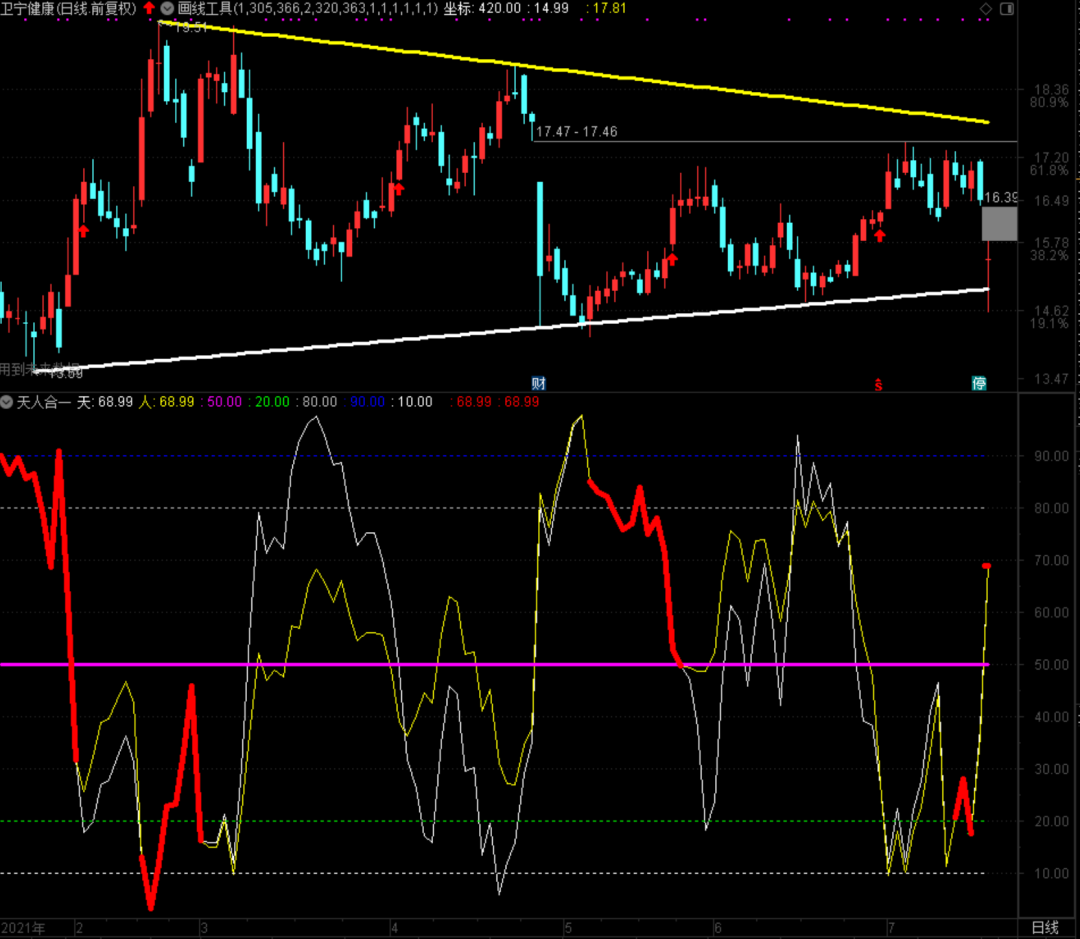This screenshot has width=1080, height=939.
Task: Expand the 画线工具 indicator dropdown arrow
Action: 168,8
